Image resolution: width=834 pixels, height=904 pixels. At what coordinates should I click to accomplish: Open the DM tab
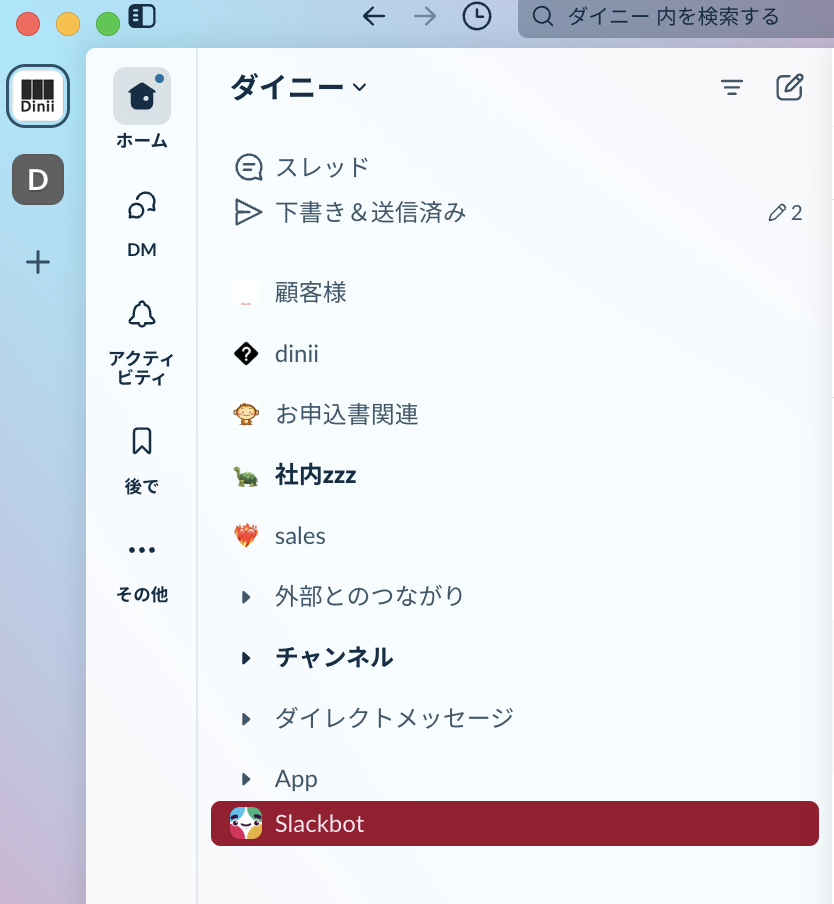click(x=142, y=225)
